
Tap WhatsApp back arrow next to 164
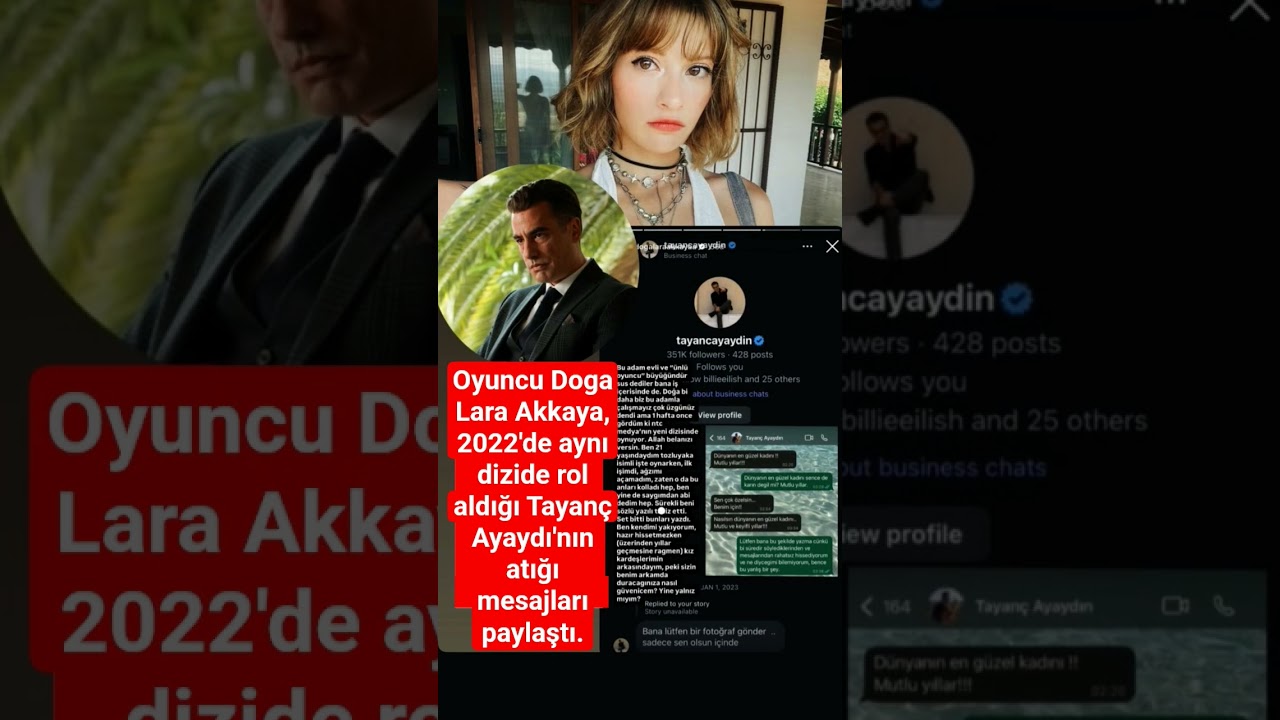[x=713, y=438]
